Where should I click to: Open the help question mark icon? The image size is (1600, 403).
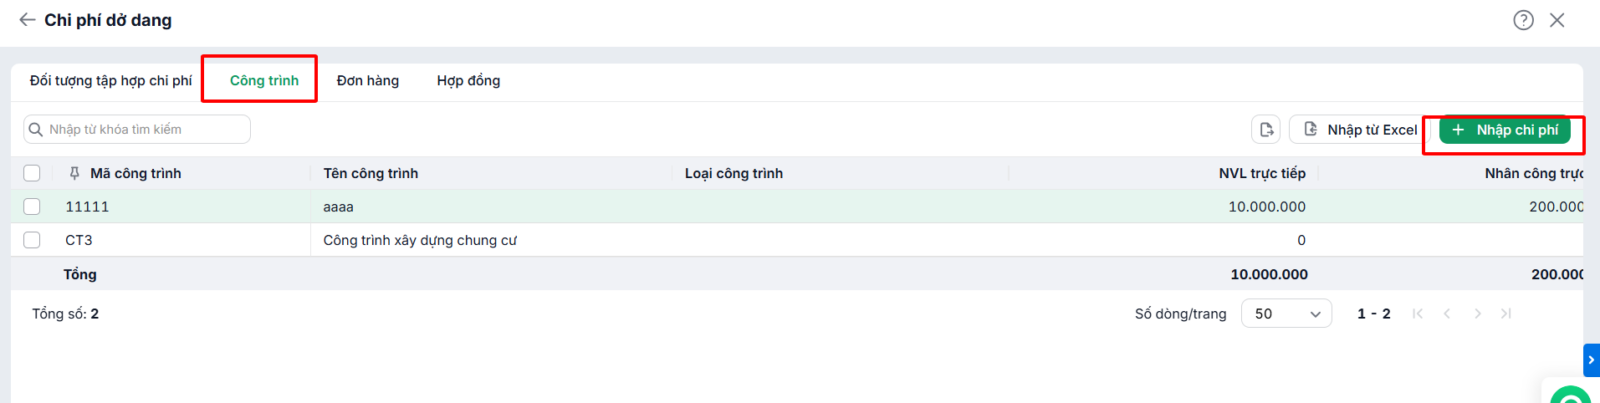tap(1523, 20)
